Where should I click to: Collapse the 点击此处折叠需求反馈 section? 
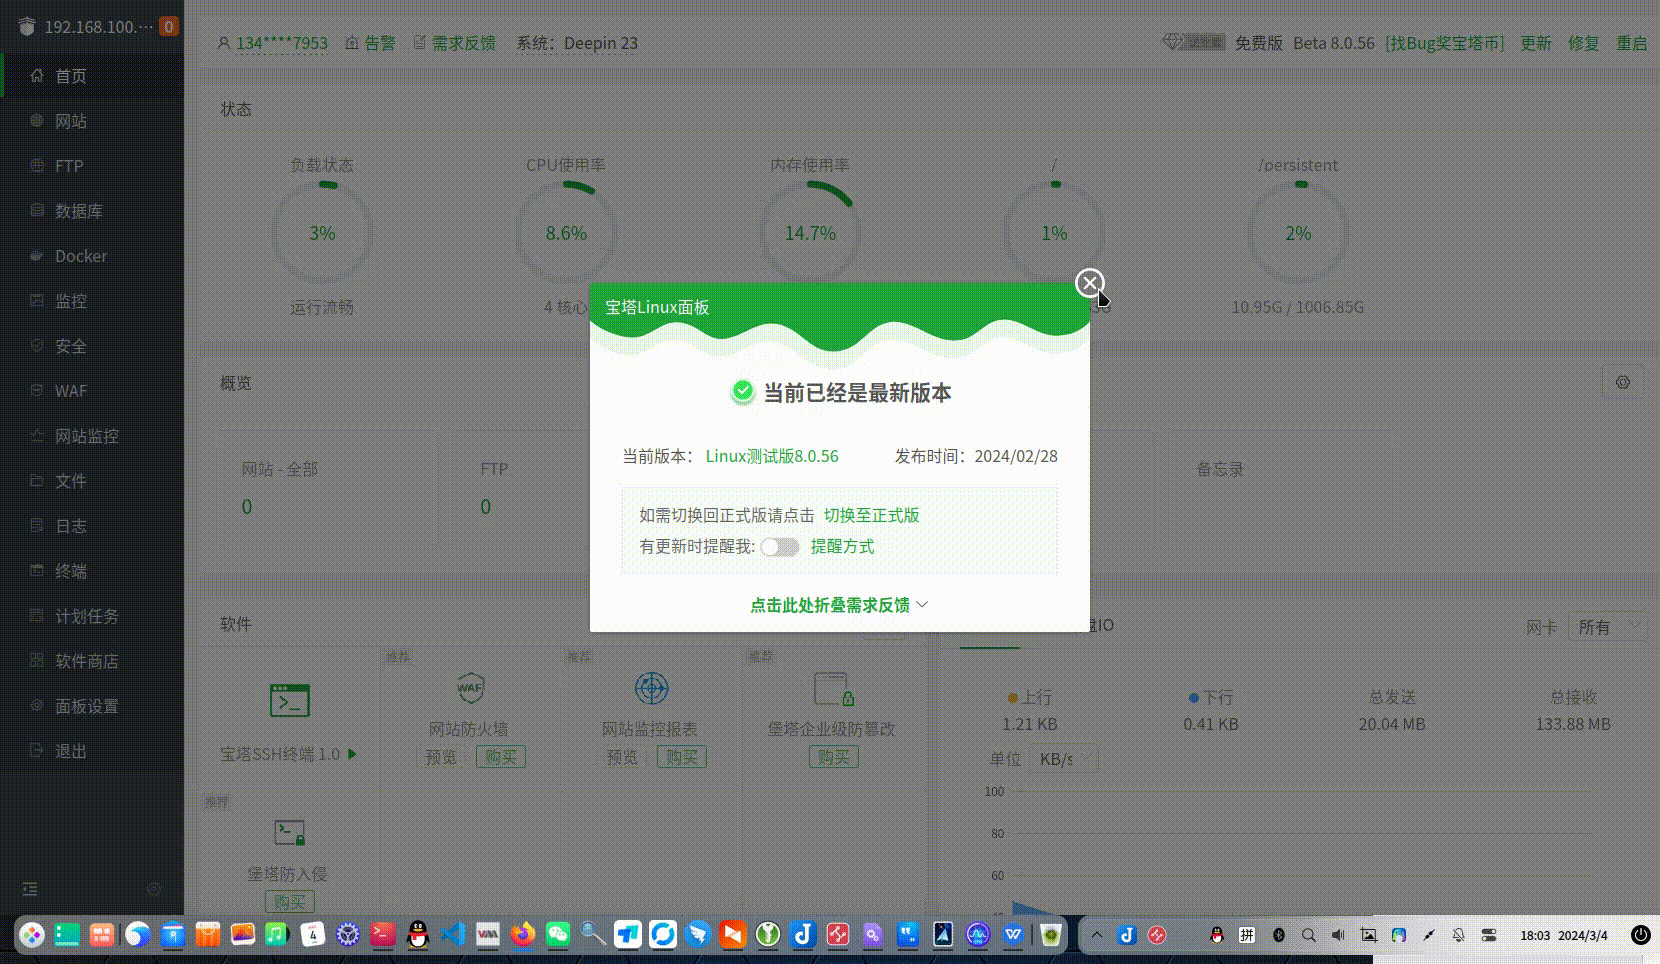(x=839, y=605)
